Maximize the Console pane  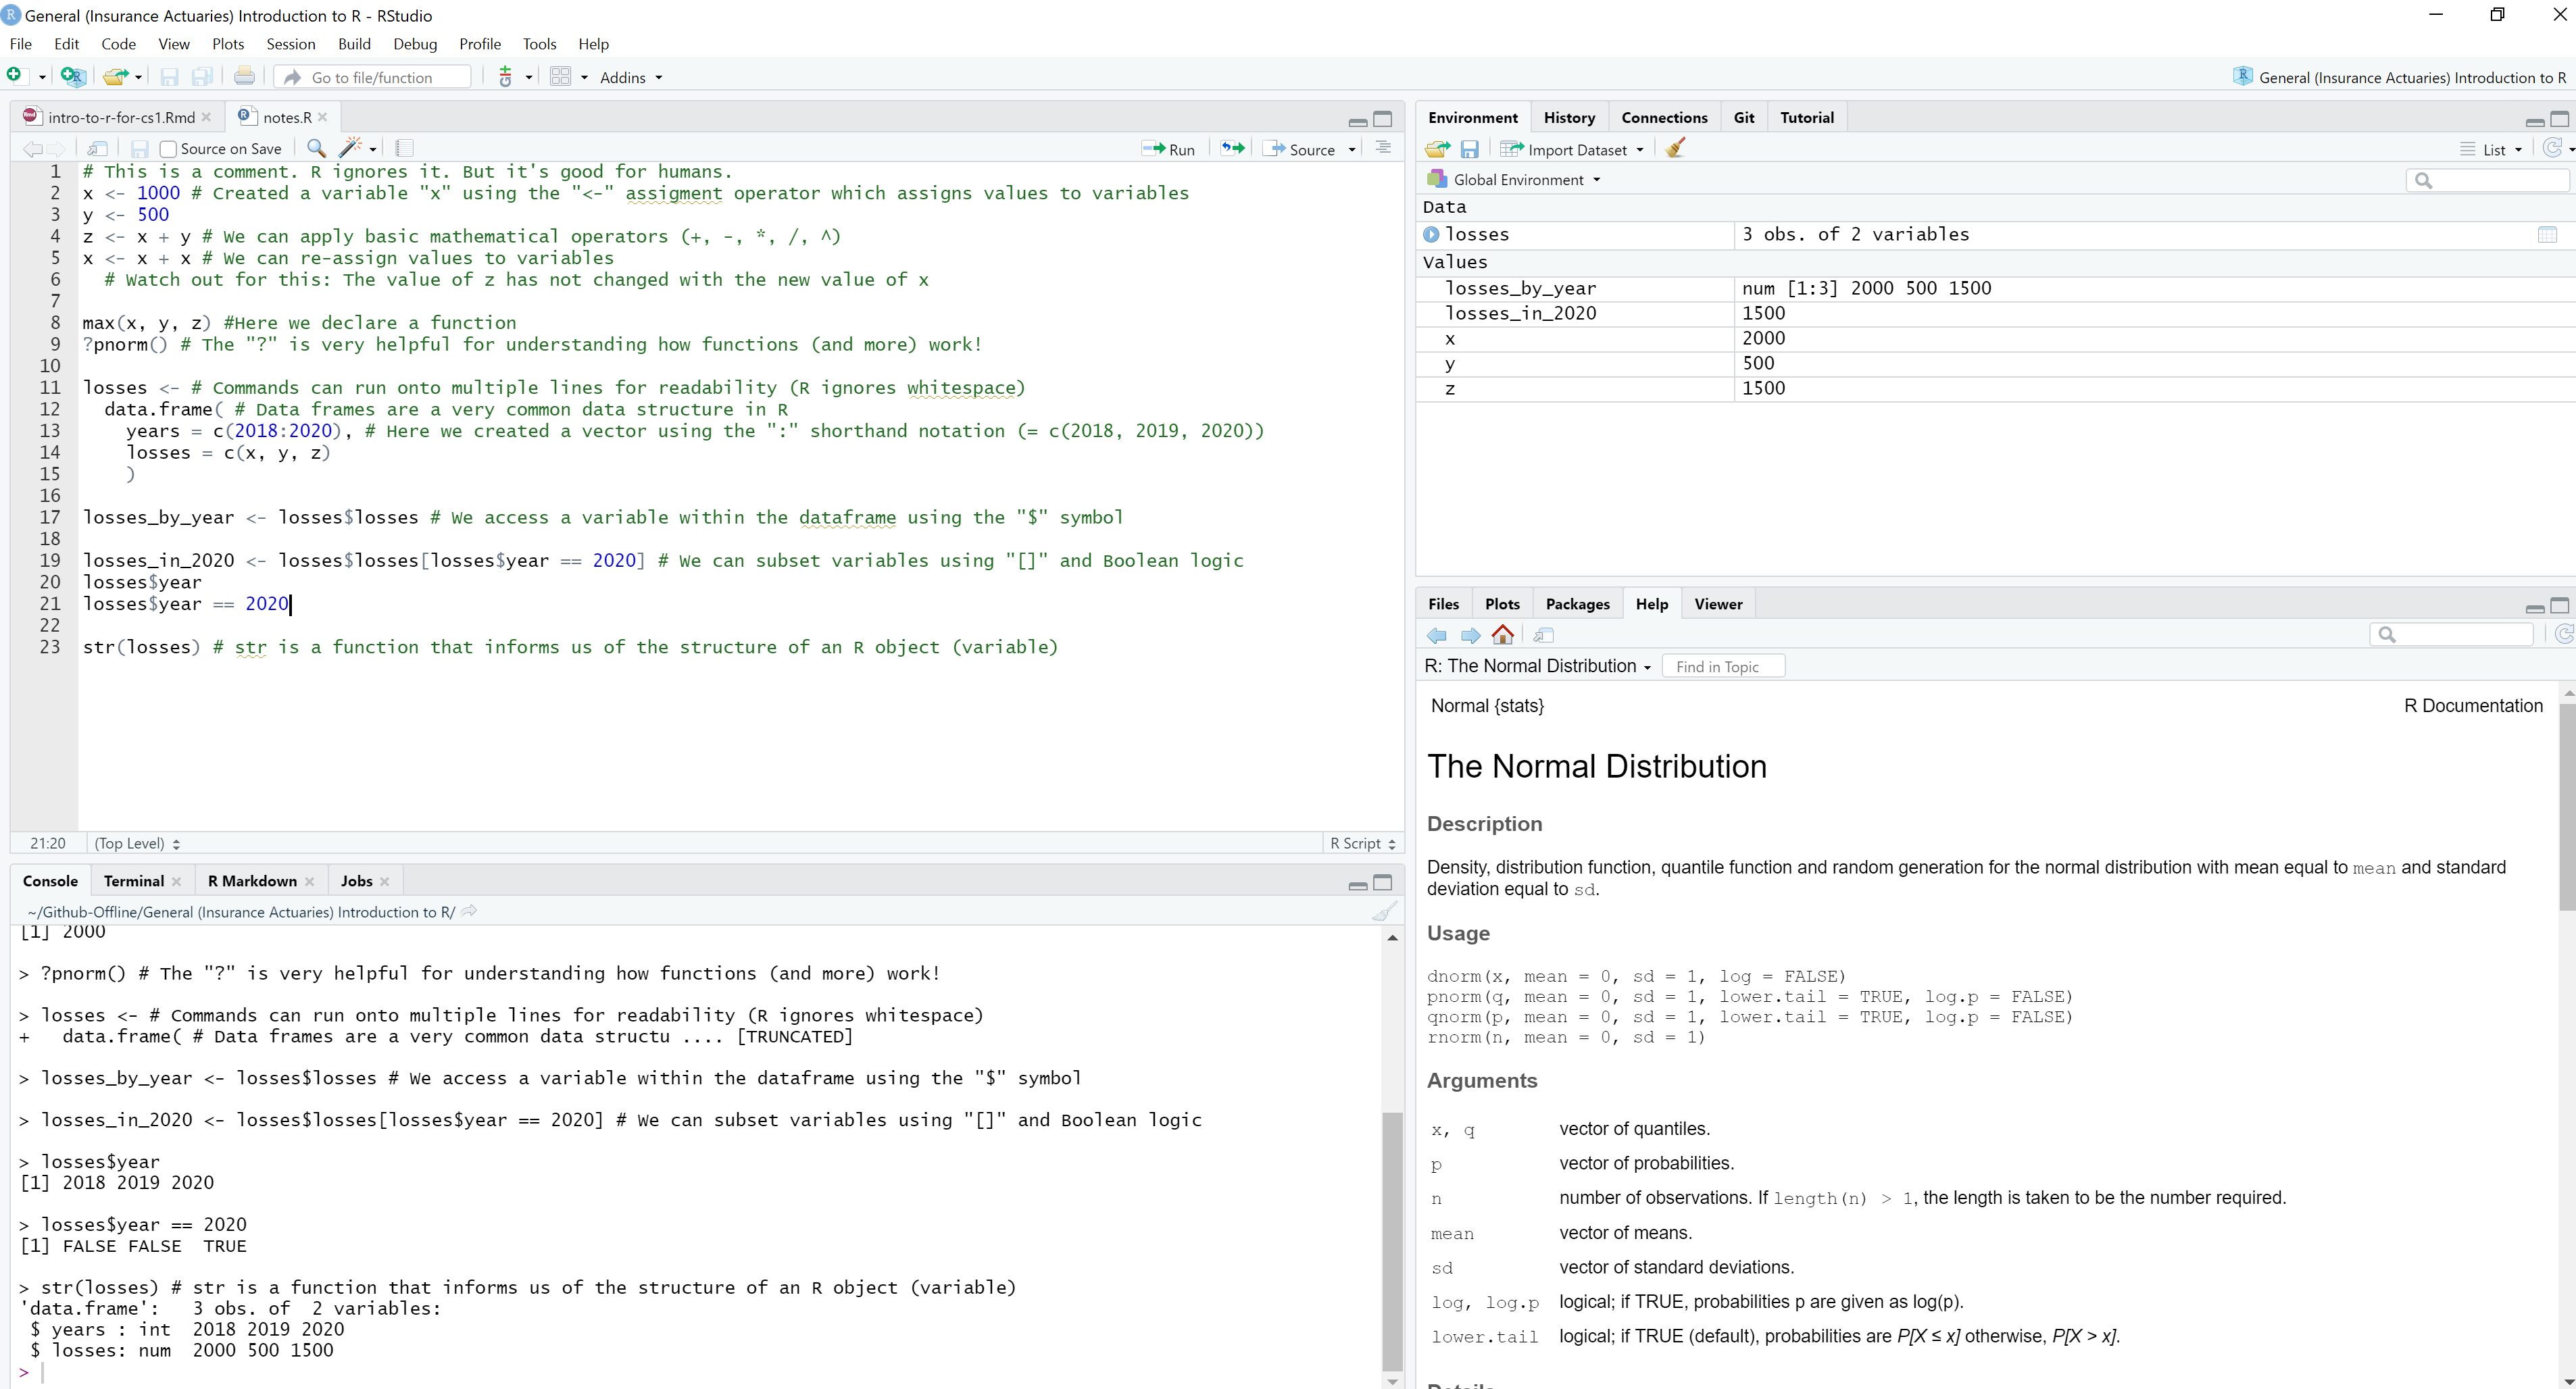[1382, 882]
